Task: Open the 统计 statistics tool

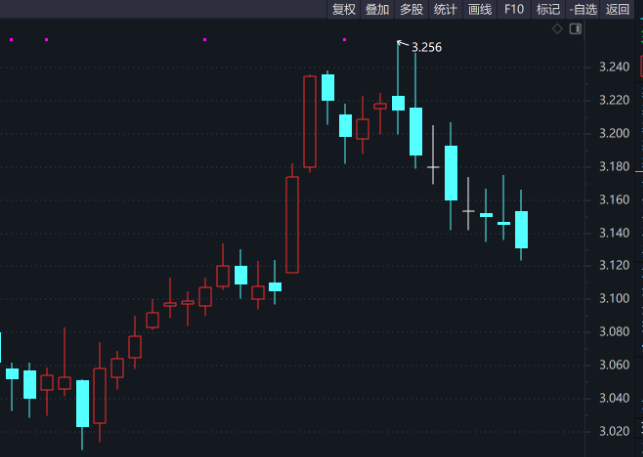Action: tap(445, 9)
